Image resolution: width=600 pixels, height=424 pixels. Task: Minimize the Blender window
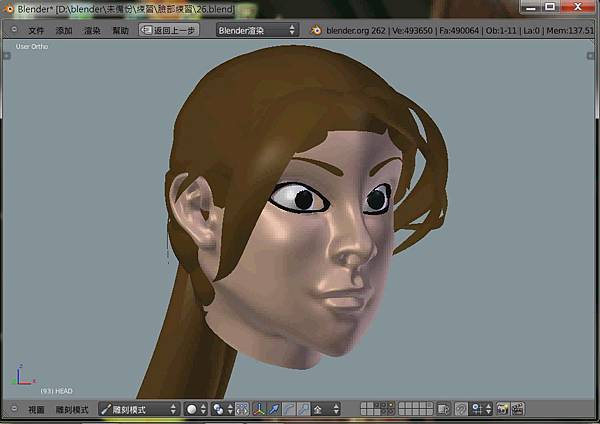pos(531,7)
